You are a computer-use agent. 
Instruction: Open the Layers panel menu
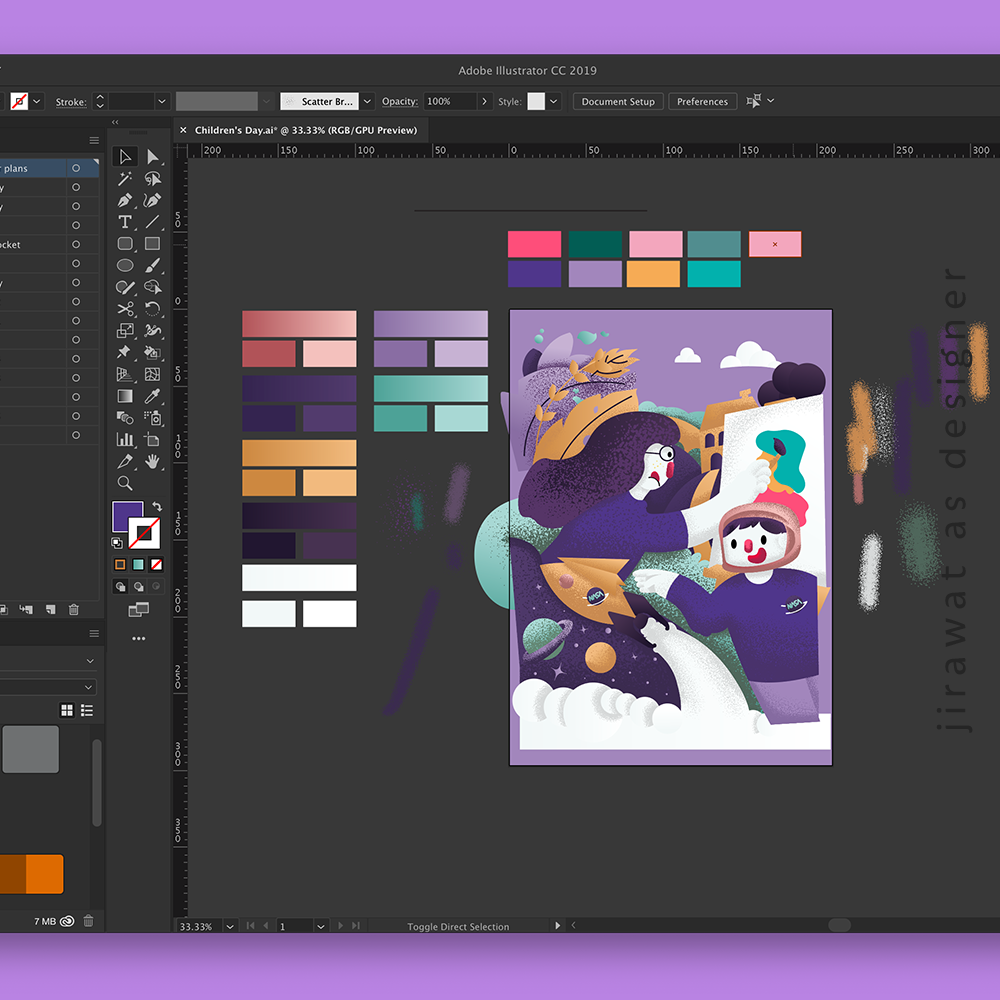point(94,140)
